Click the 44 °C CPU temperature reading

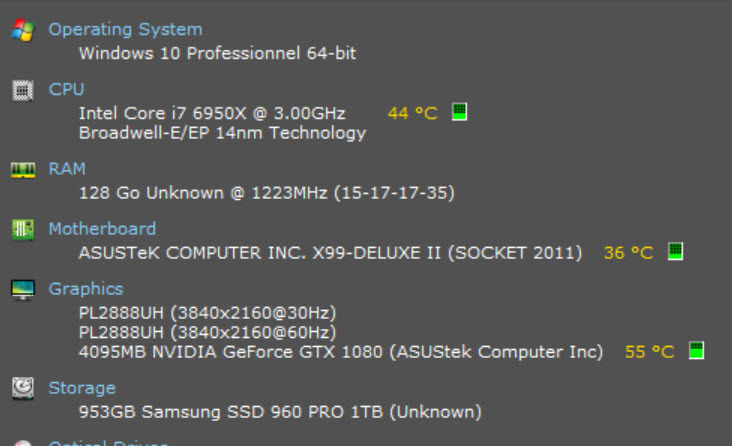412,113
